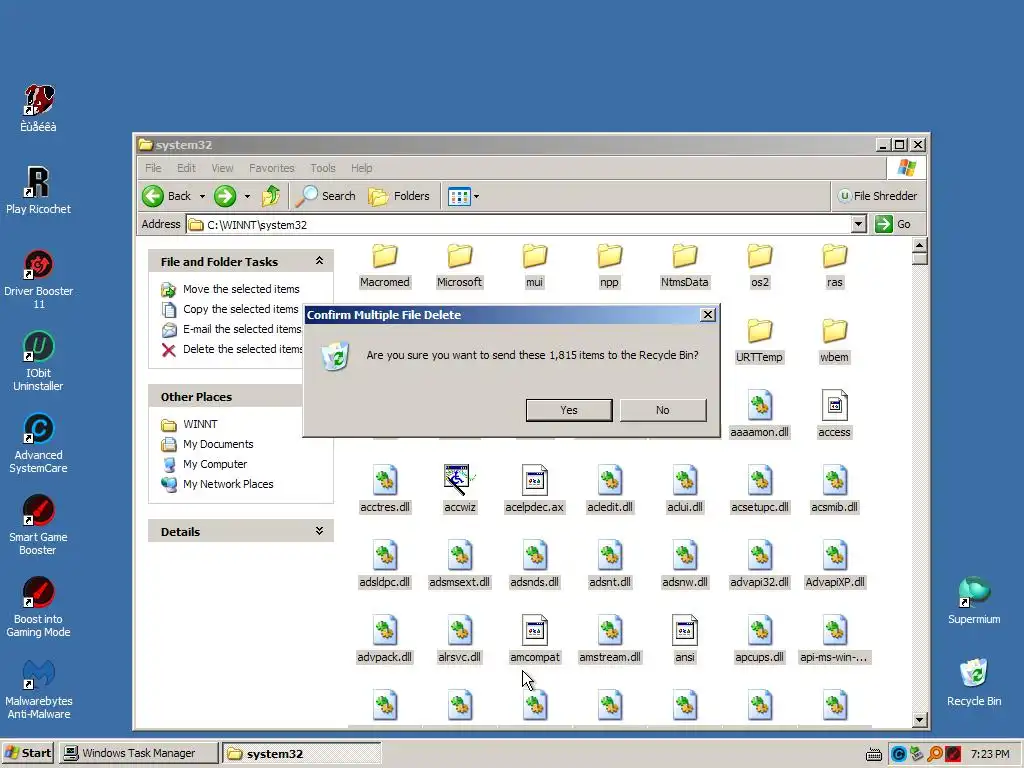Select the apcups.dll file icon
The width and height of the screenshot is (1024, 768).
point(760,631)
